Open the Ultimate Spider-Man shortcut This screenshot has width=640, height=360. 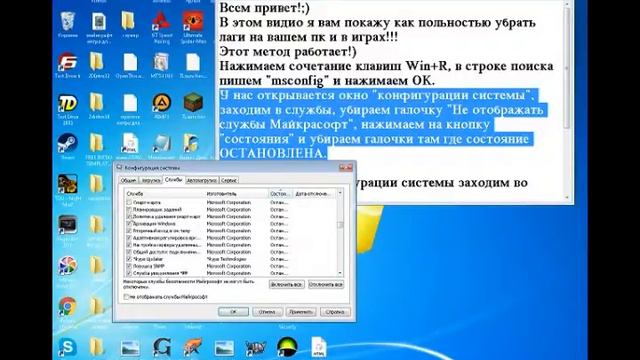(193, 21)
